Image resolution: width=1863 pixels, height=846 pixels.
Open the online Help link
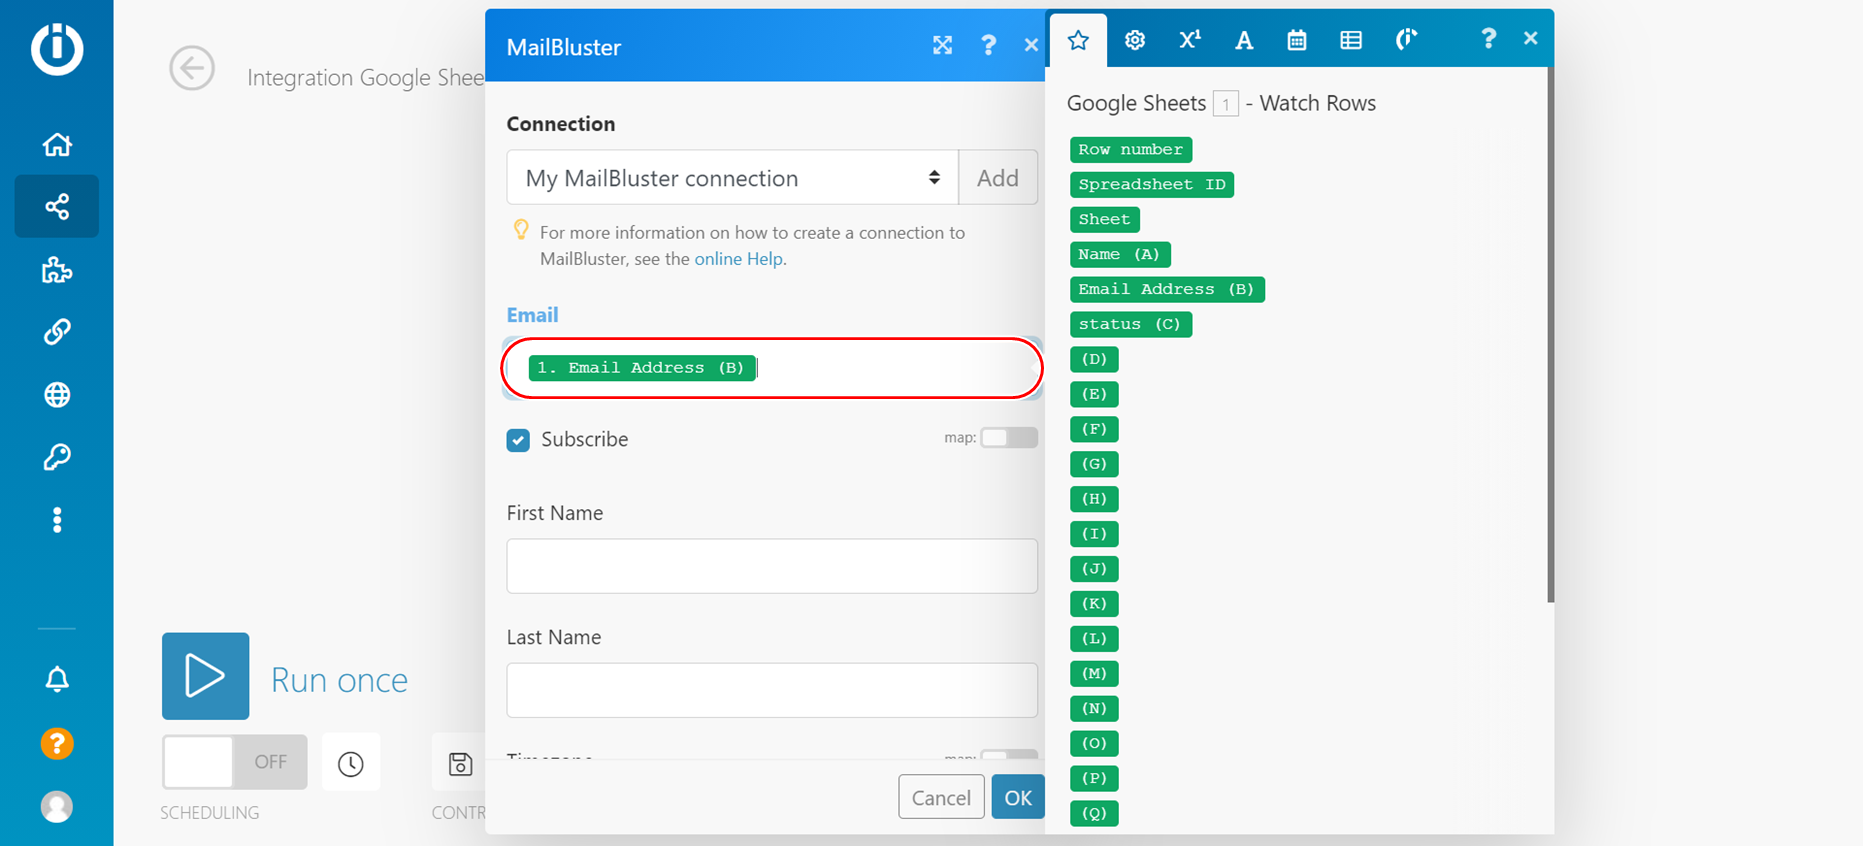[738, 259]
